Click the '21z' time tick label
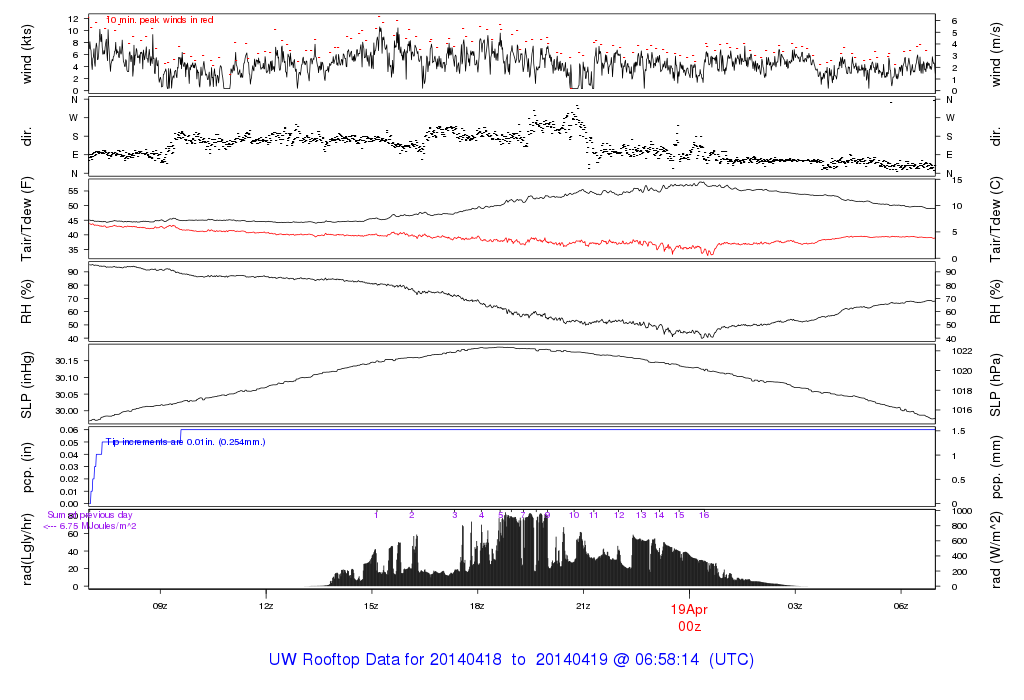This screenshot has width=1024, height=700. click(x=583, y=606)
